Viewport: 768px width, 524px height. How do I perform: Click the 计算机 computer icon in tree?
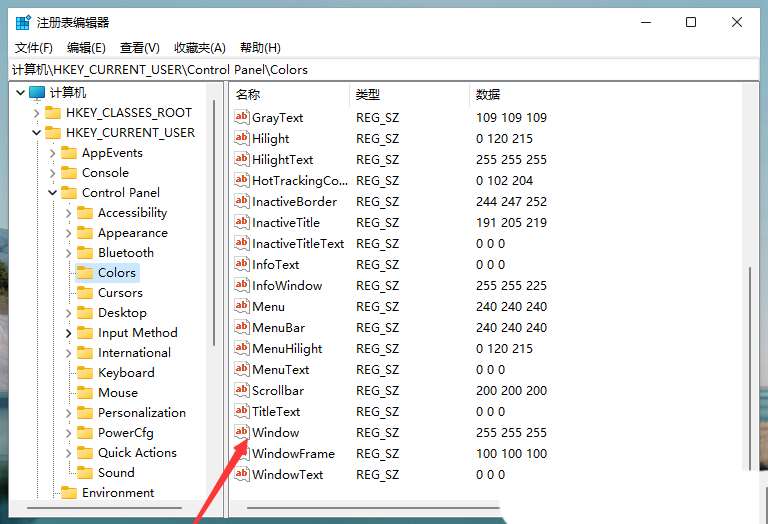click(37, 93)
